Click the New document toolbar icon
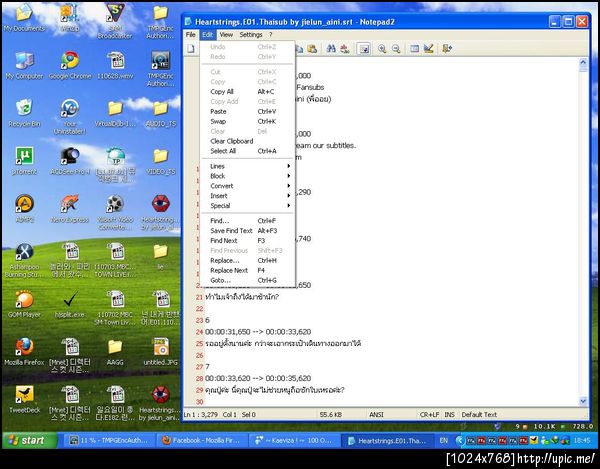The width and height of the screenshot is (600, 469). 191,49
